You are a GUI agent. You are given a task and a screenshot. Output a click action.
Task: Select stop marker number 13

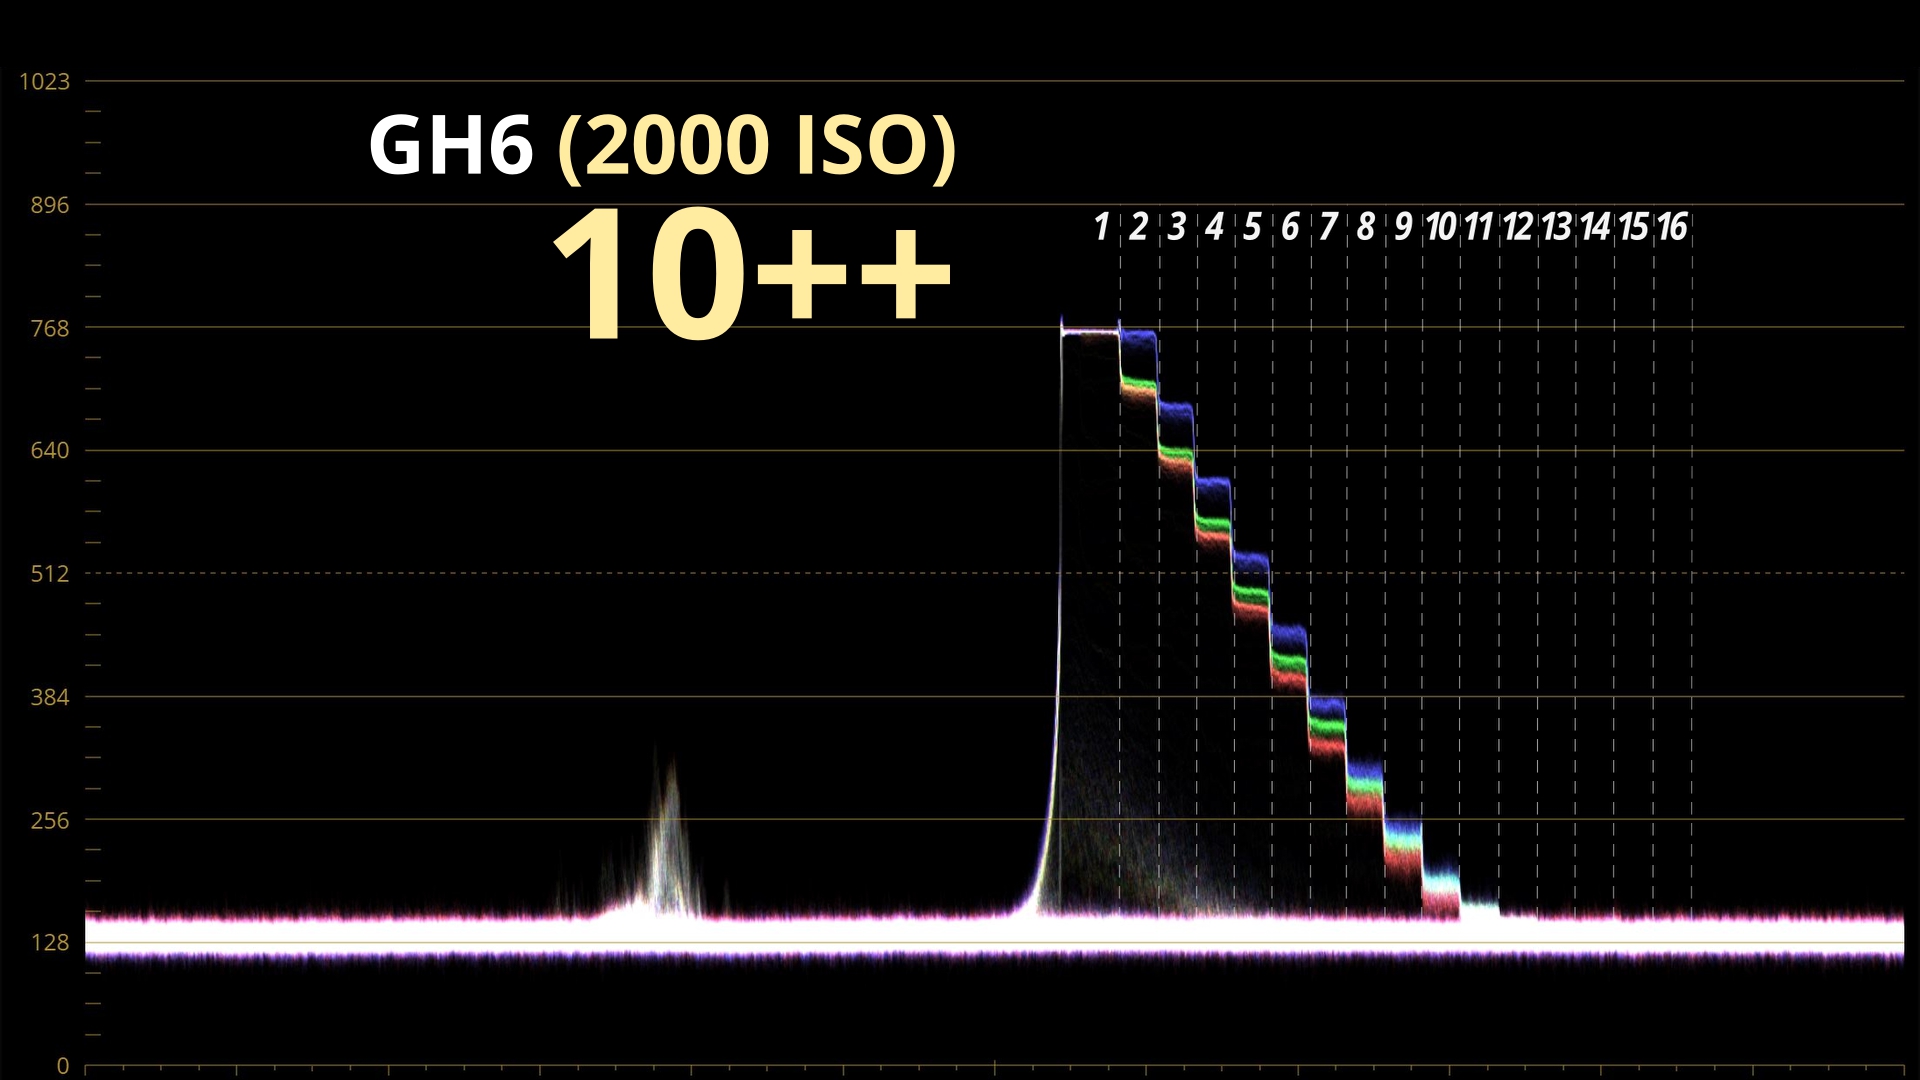point(1556,227)
